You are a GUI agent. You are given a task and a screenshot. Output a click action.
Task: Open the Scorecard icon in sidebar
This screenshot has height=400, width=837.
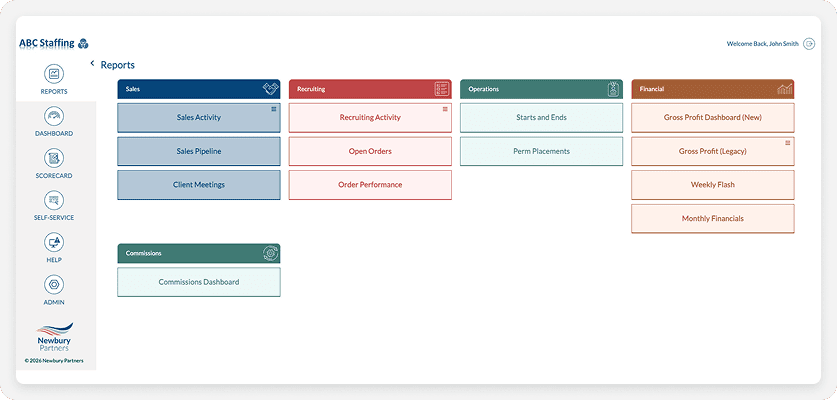tap(54, 158)
